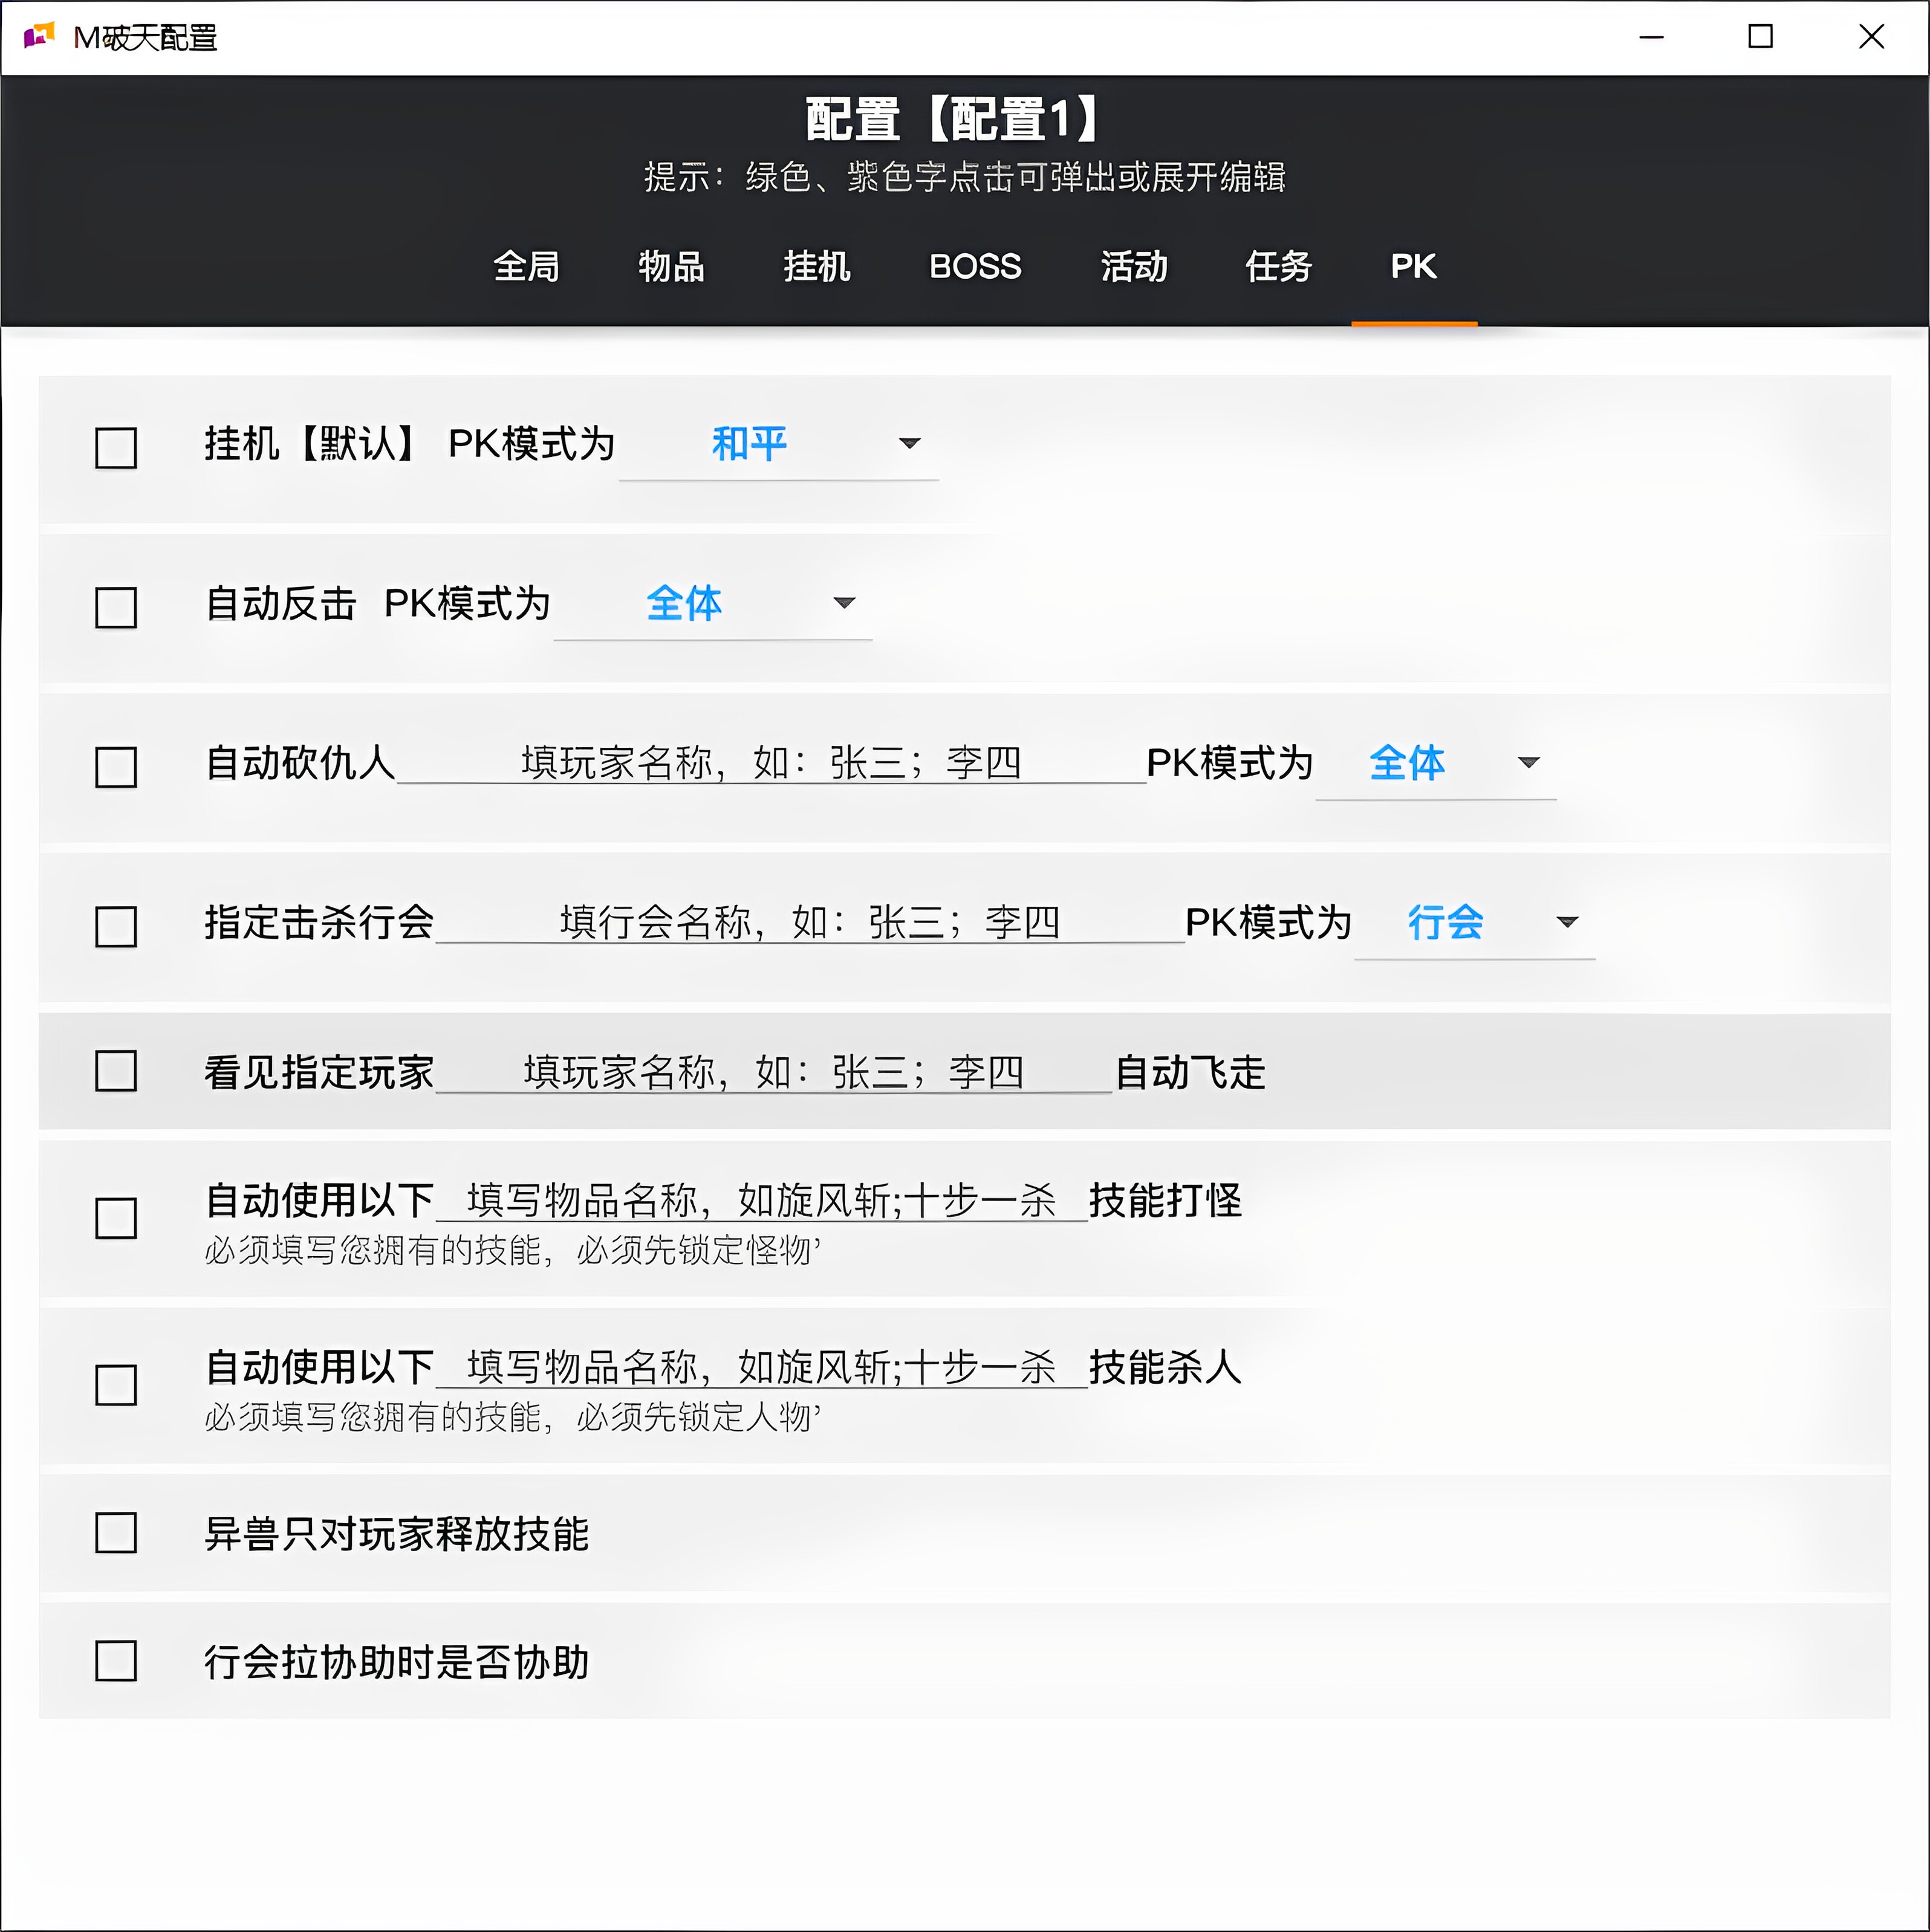Open the 任务 tab
The width and height of the screenshot is (1930, 1932).
(1279, 267)
